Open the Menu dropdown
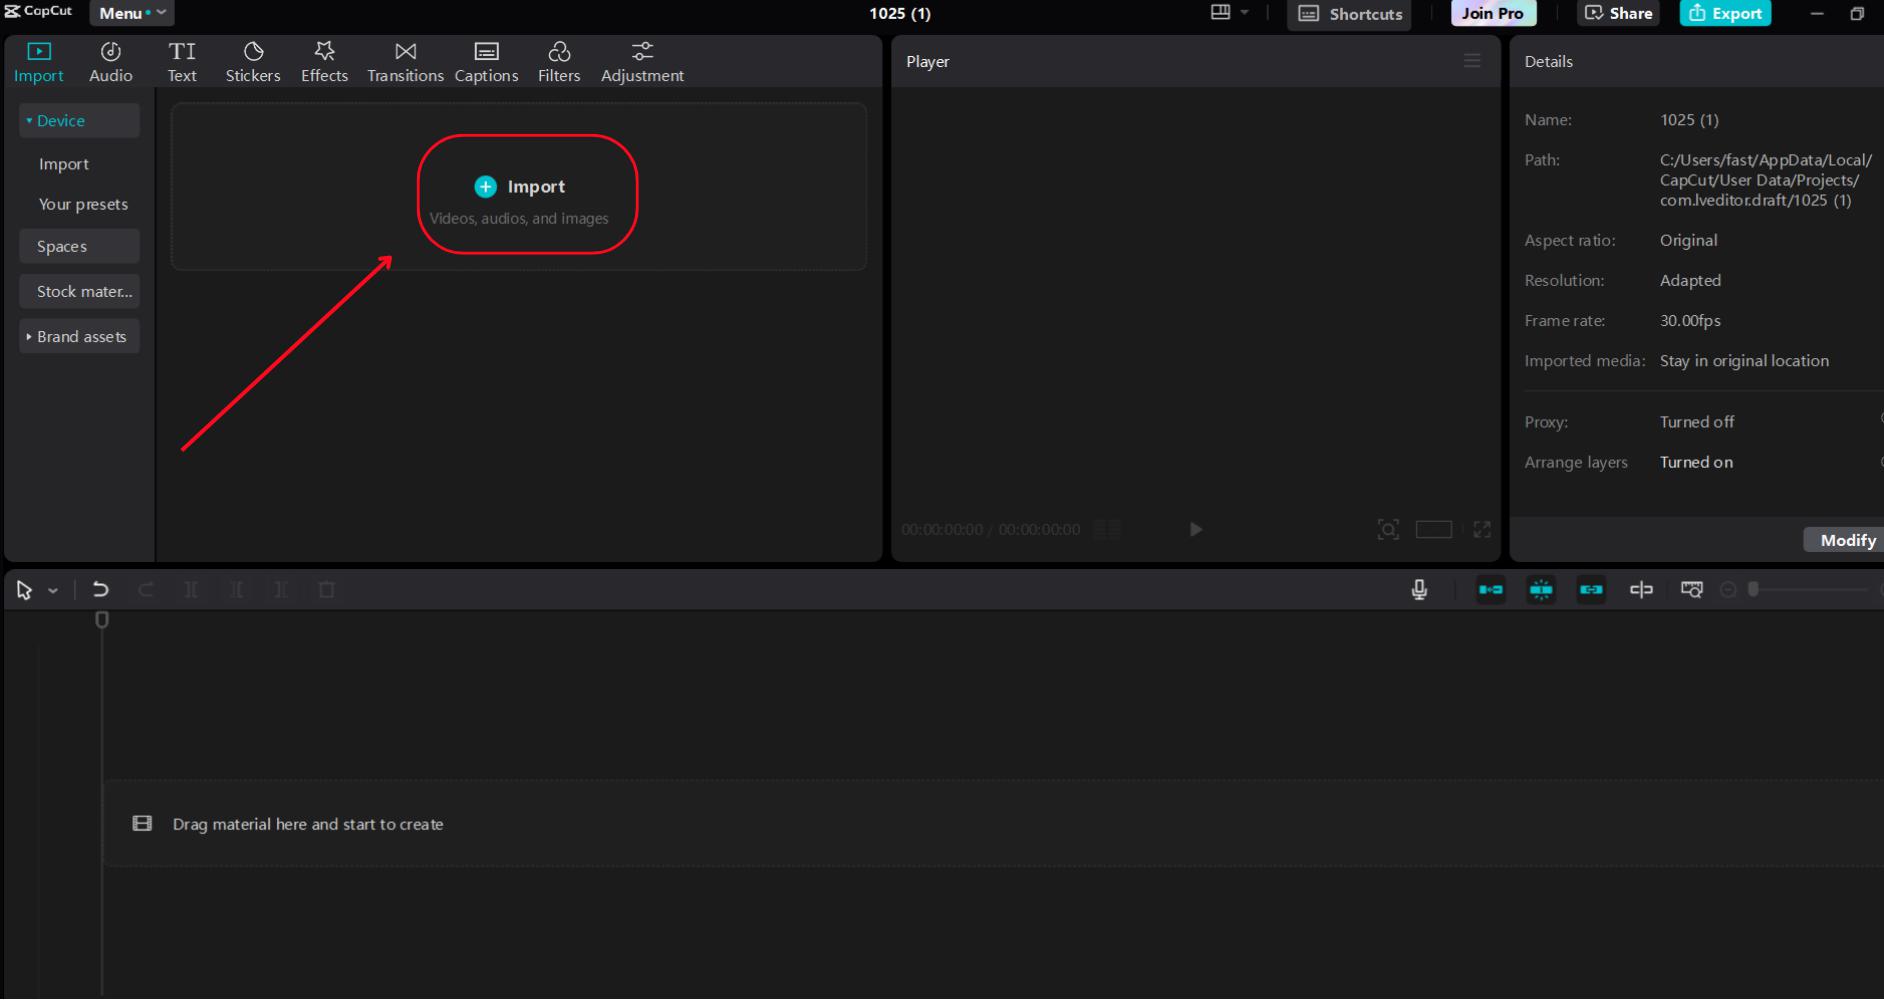The height and width of the screenshot is (1005, 1884). coord(131,13)
